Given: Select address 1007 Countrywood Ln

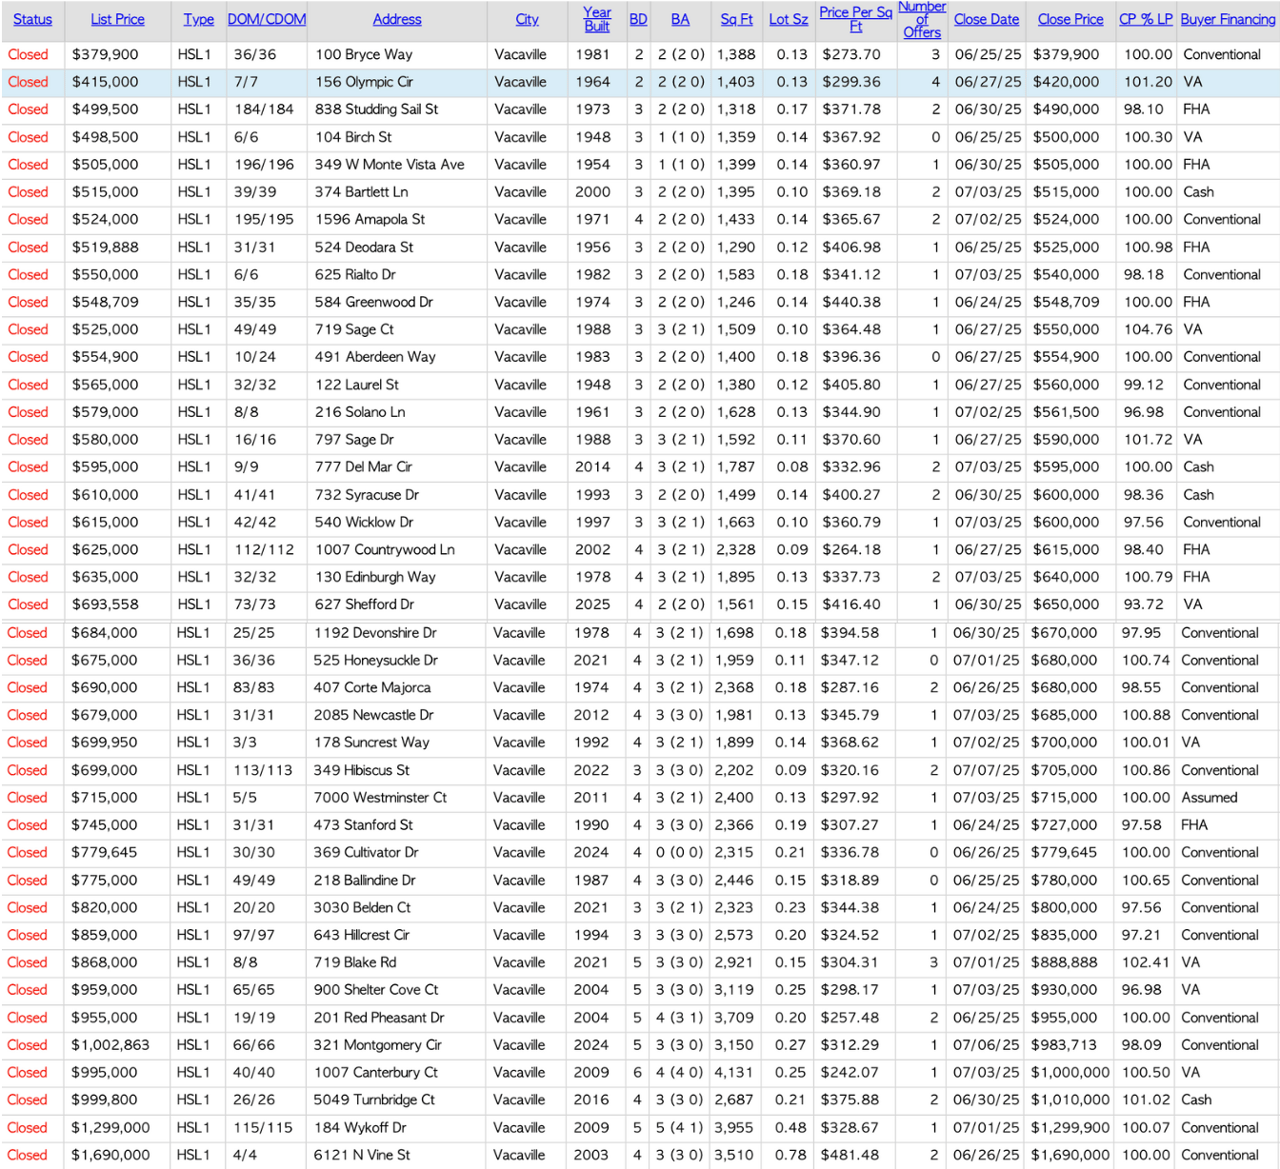Looking at the screenshot, I should point(385,549).
